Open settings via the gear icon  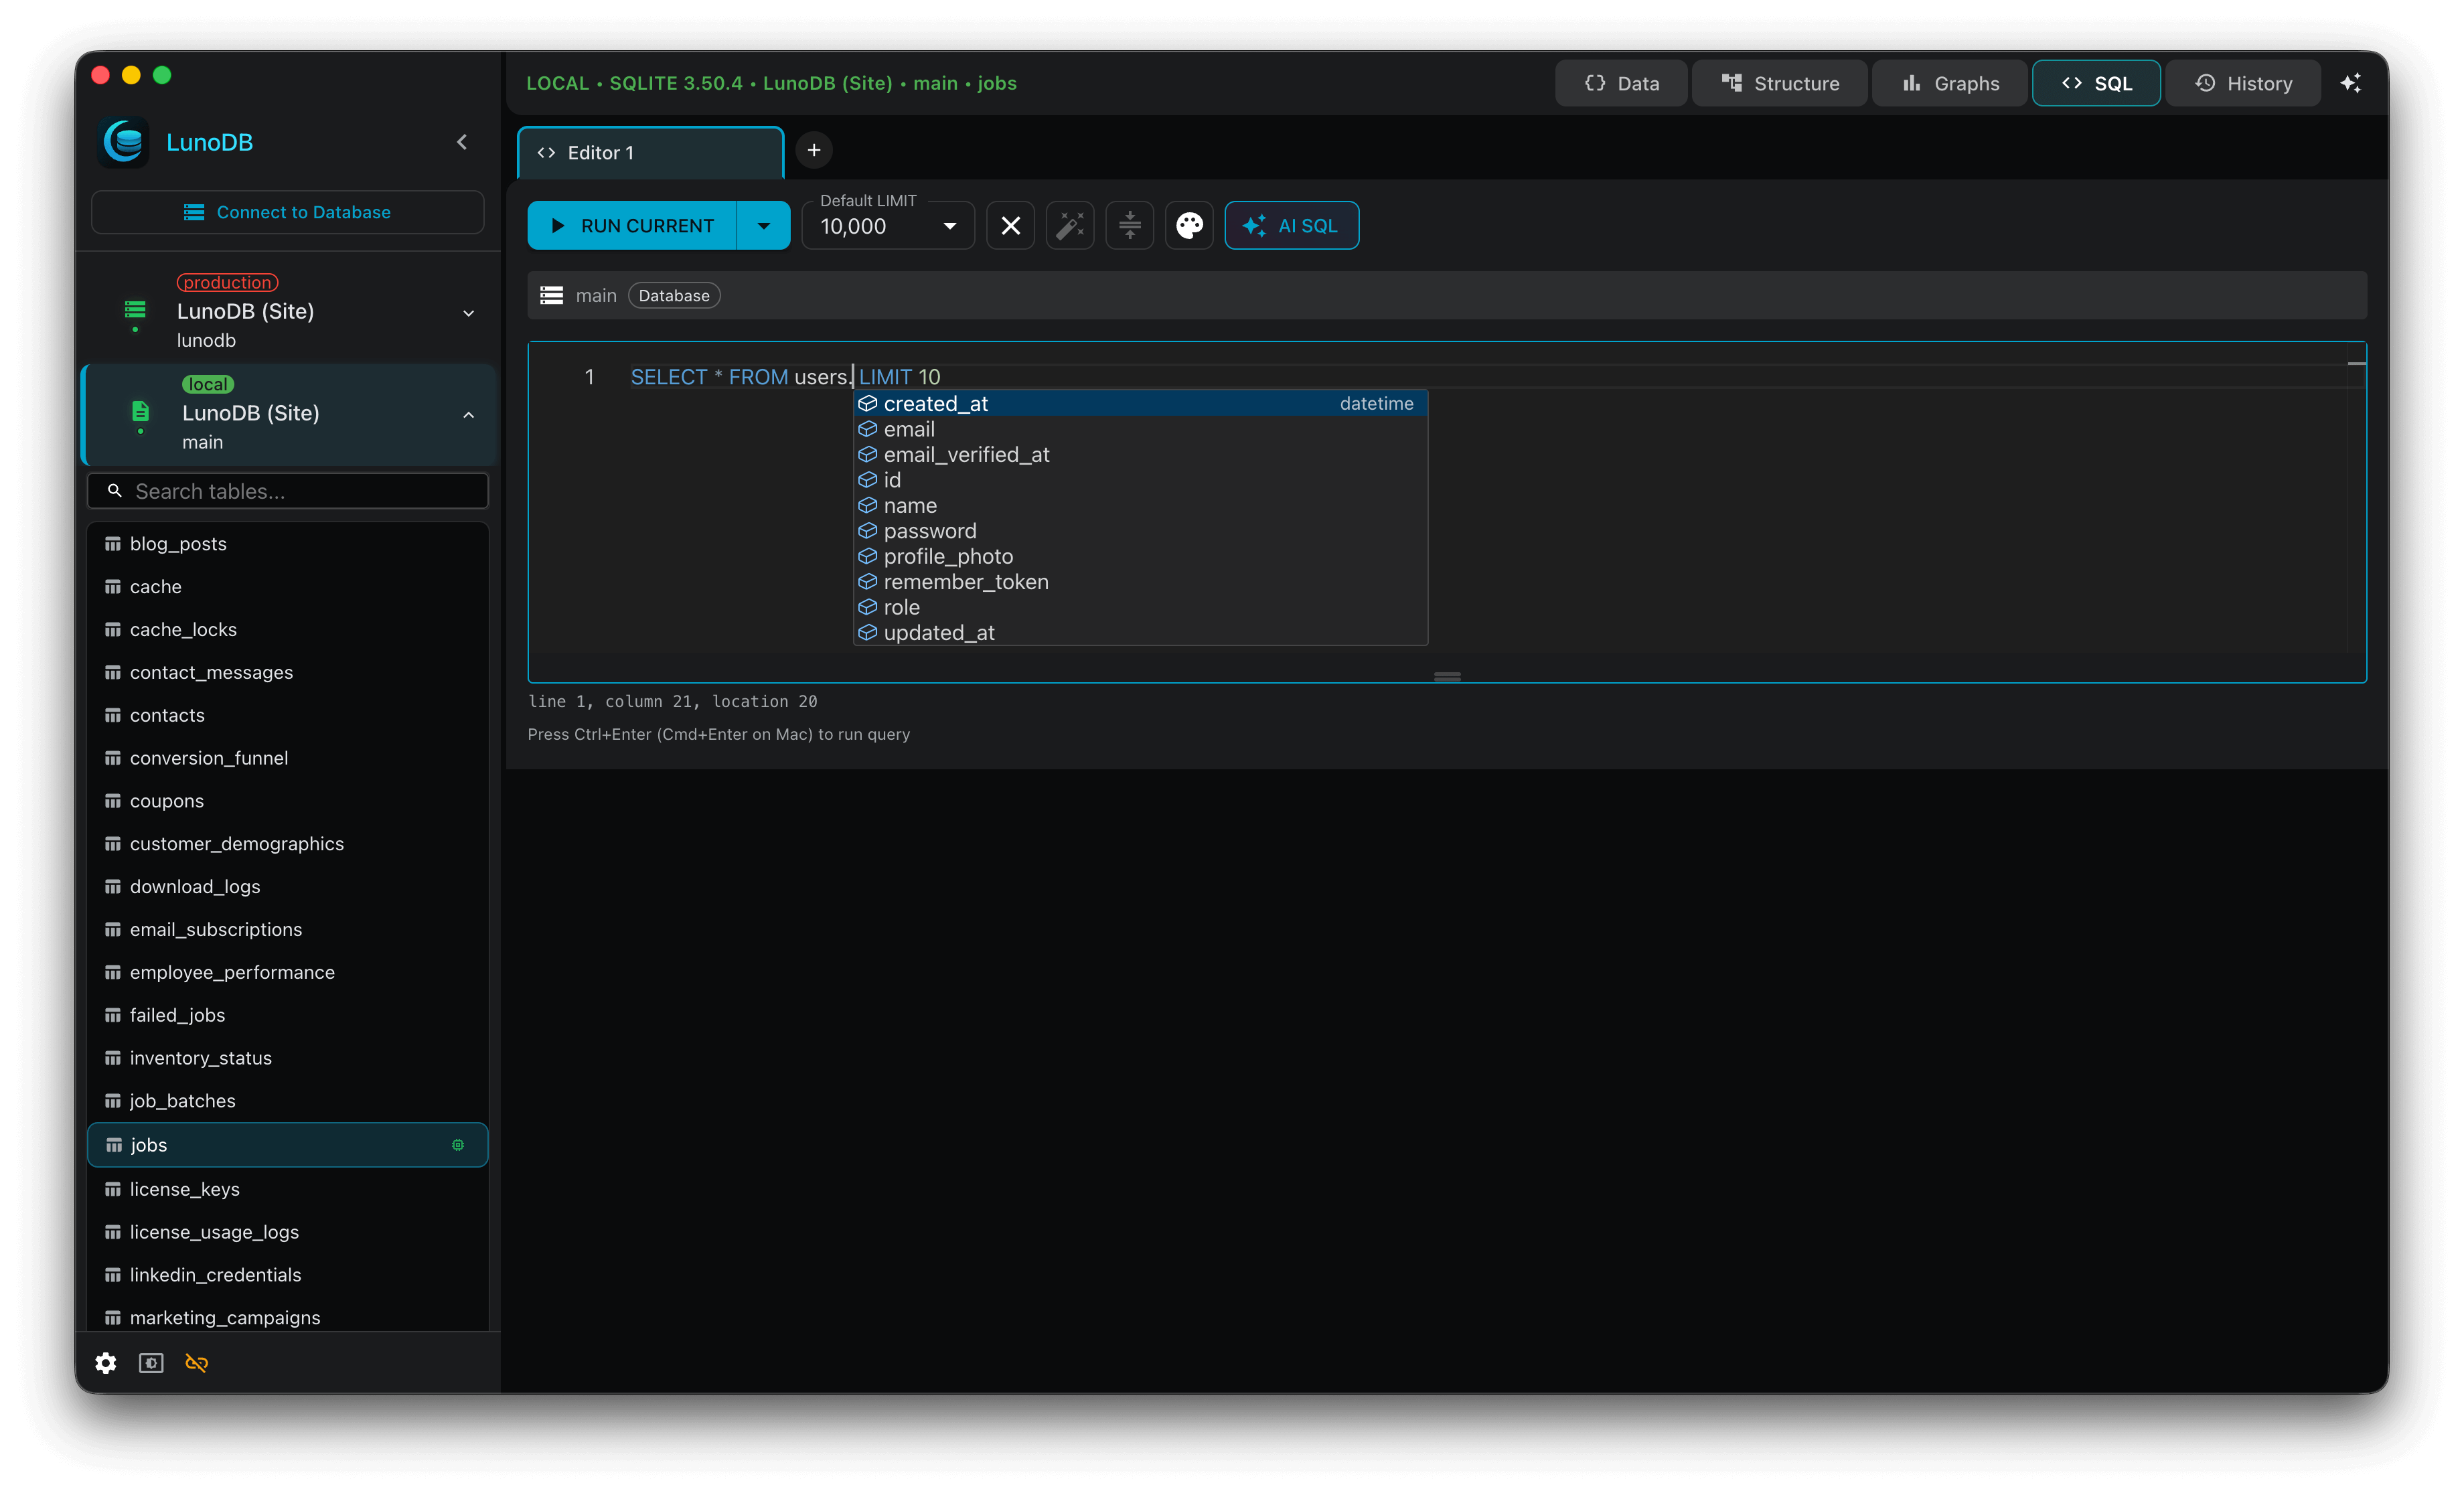coord(106,1363)
